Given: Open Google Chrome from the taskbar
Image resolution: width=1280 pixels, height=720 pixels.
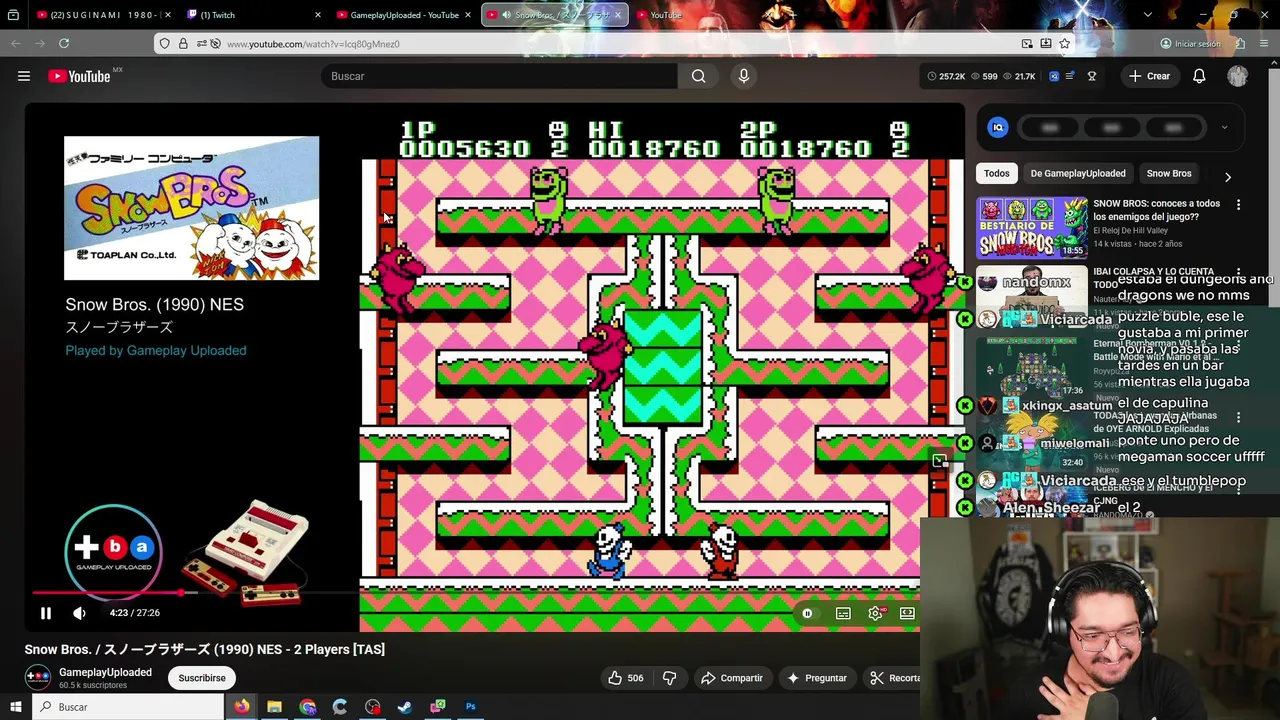Looking at the screenshot, I should [307, 707].
